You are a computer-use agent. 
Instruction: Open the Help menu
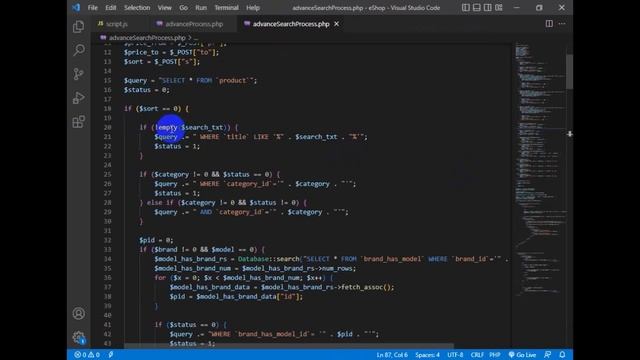click(x=253, y=8)
